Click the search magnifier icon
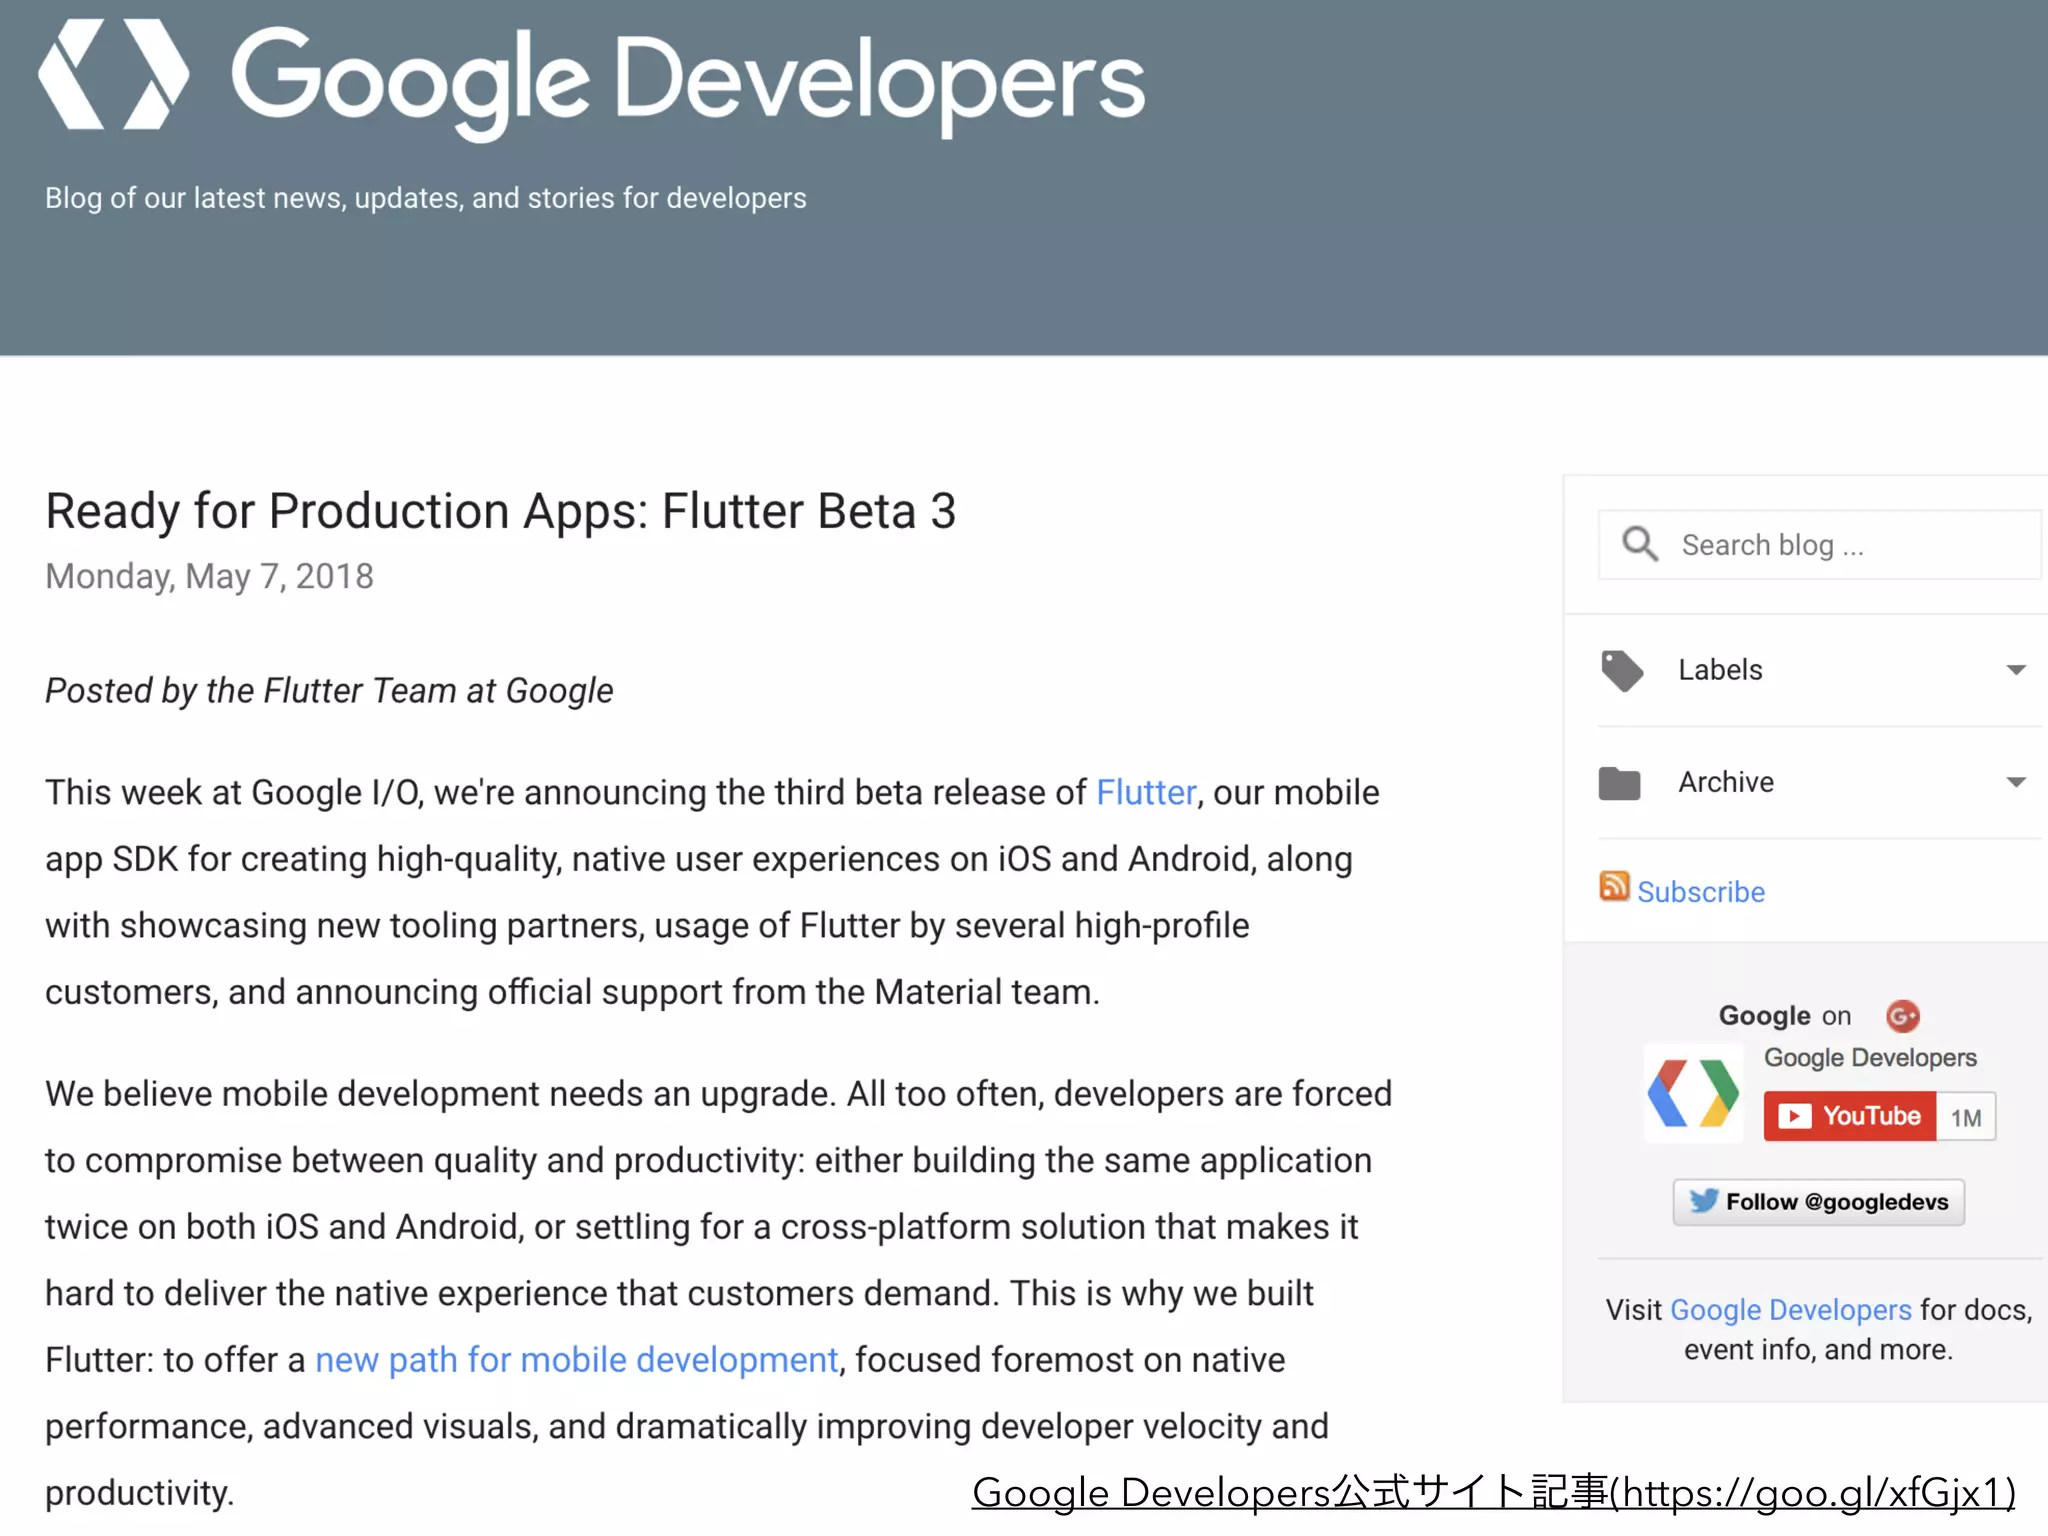Image resolution: width=2048 pixels, height=1536 pixels. coord(1640,545)
